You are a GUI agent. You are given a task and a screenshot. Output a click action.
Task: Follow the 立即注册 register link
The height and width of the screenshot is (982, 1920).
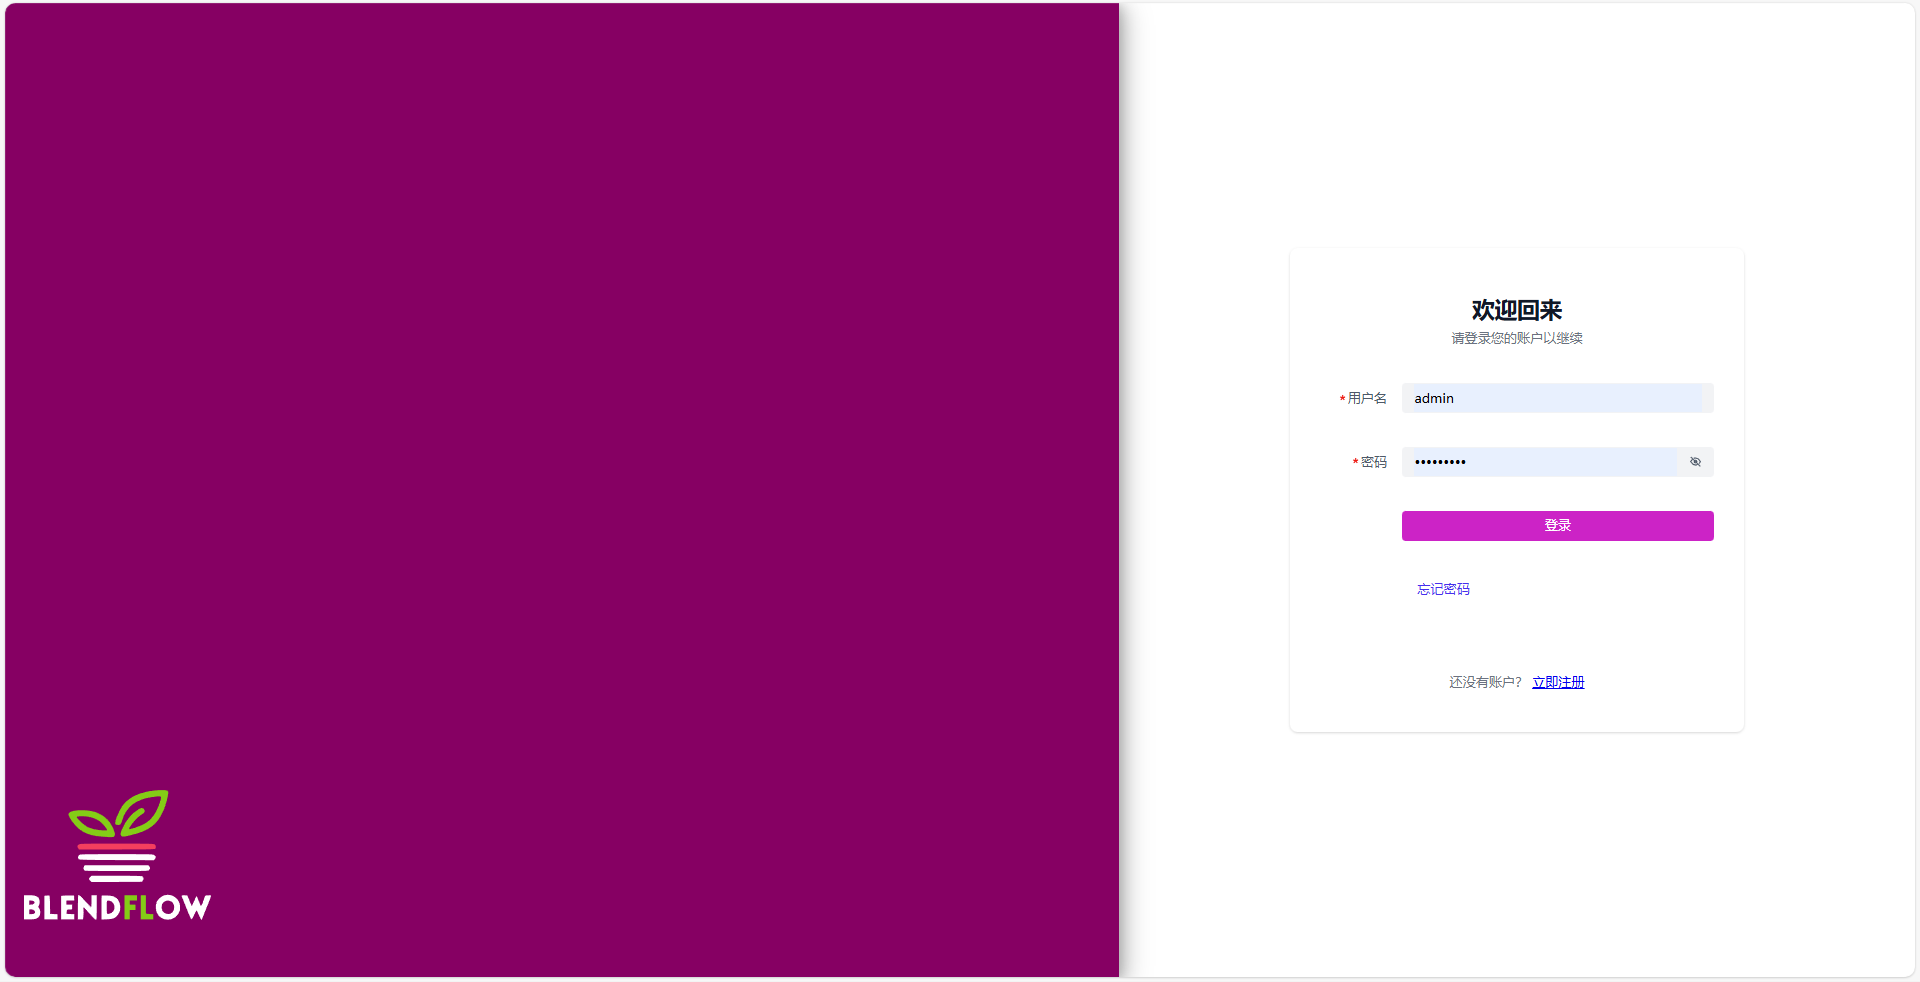[x=1558, y=682]
